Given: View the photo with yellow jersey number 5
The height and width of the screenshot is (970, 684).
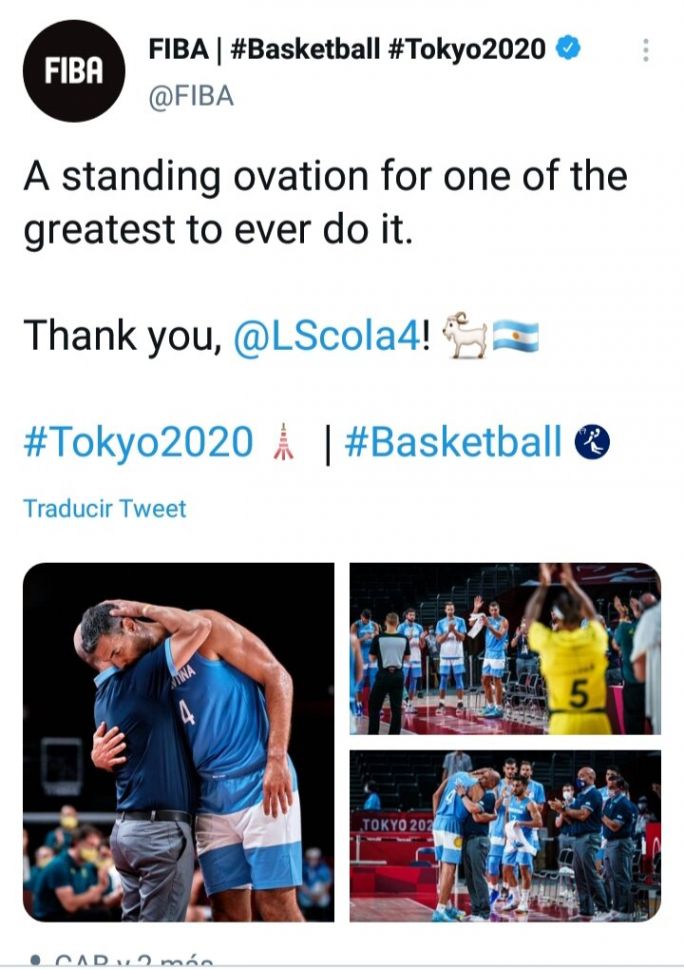Looking at the screenshot, I should coord(504,648).
